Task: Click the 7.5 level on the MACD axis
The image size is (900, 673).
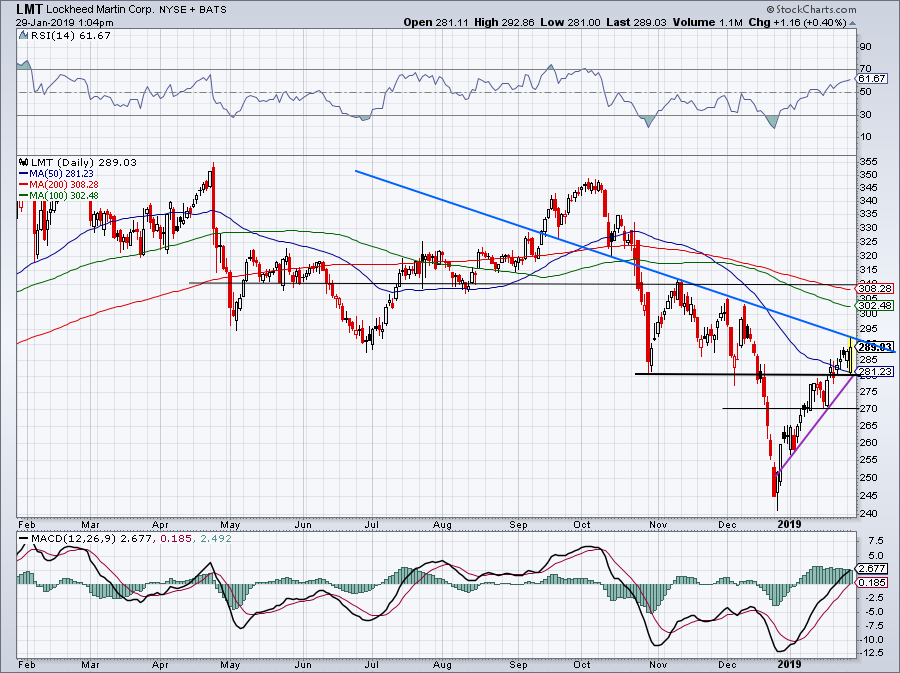Action: click(x=876, y=541)
